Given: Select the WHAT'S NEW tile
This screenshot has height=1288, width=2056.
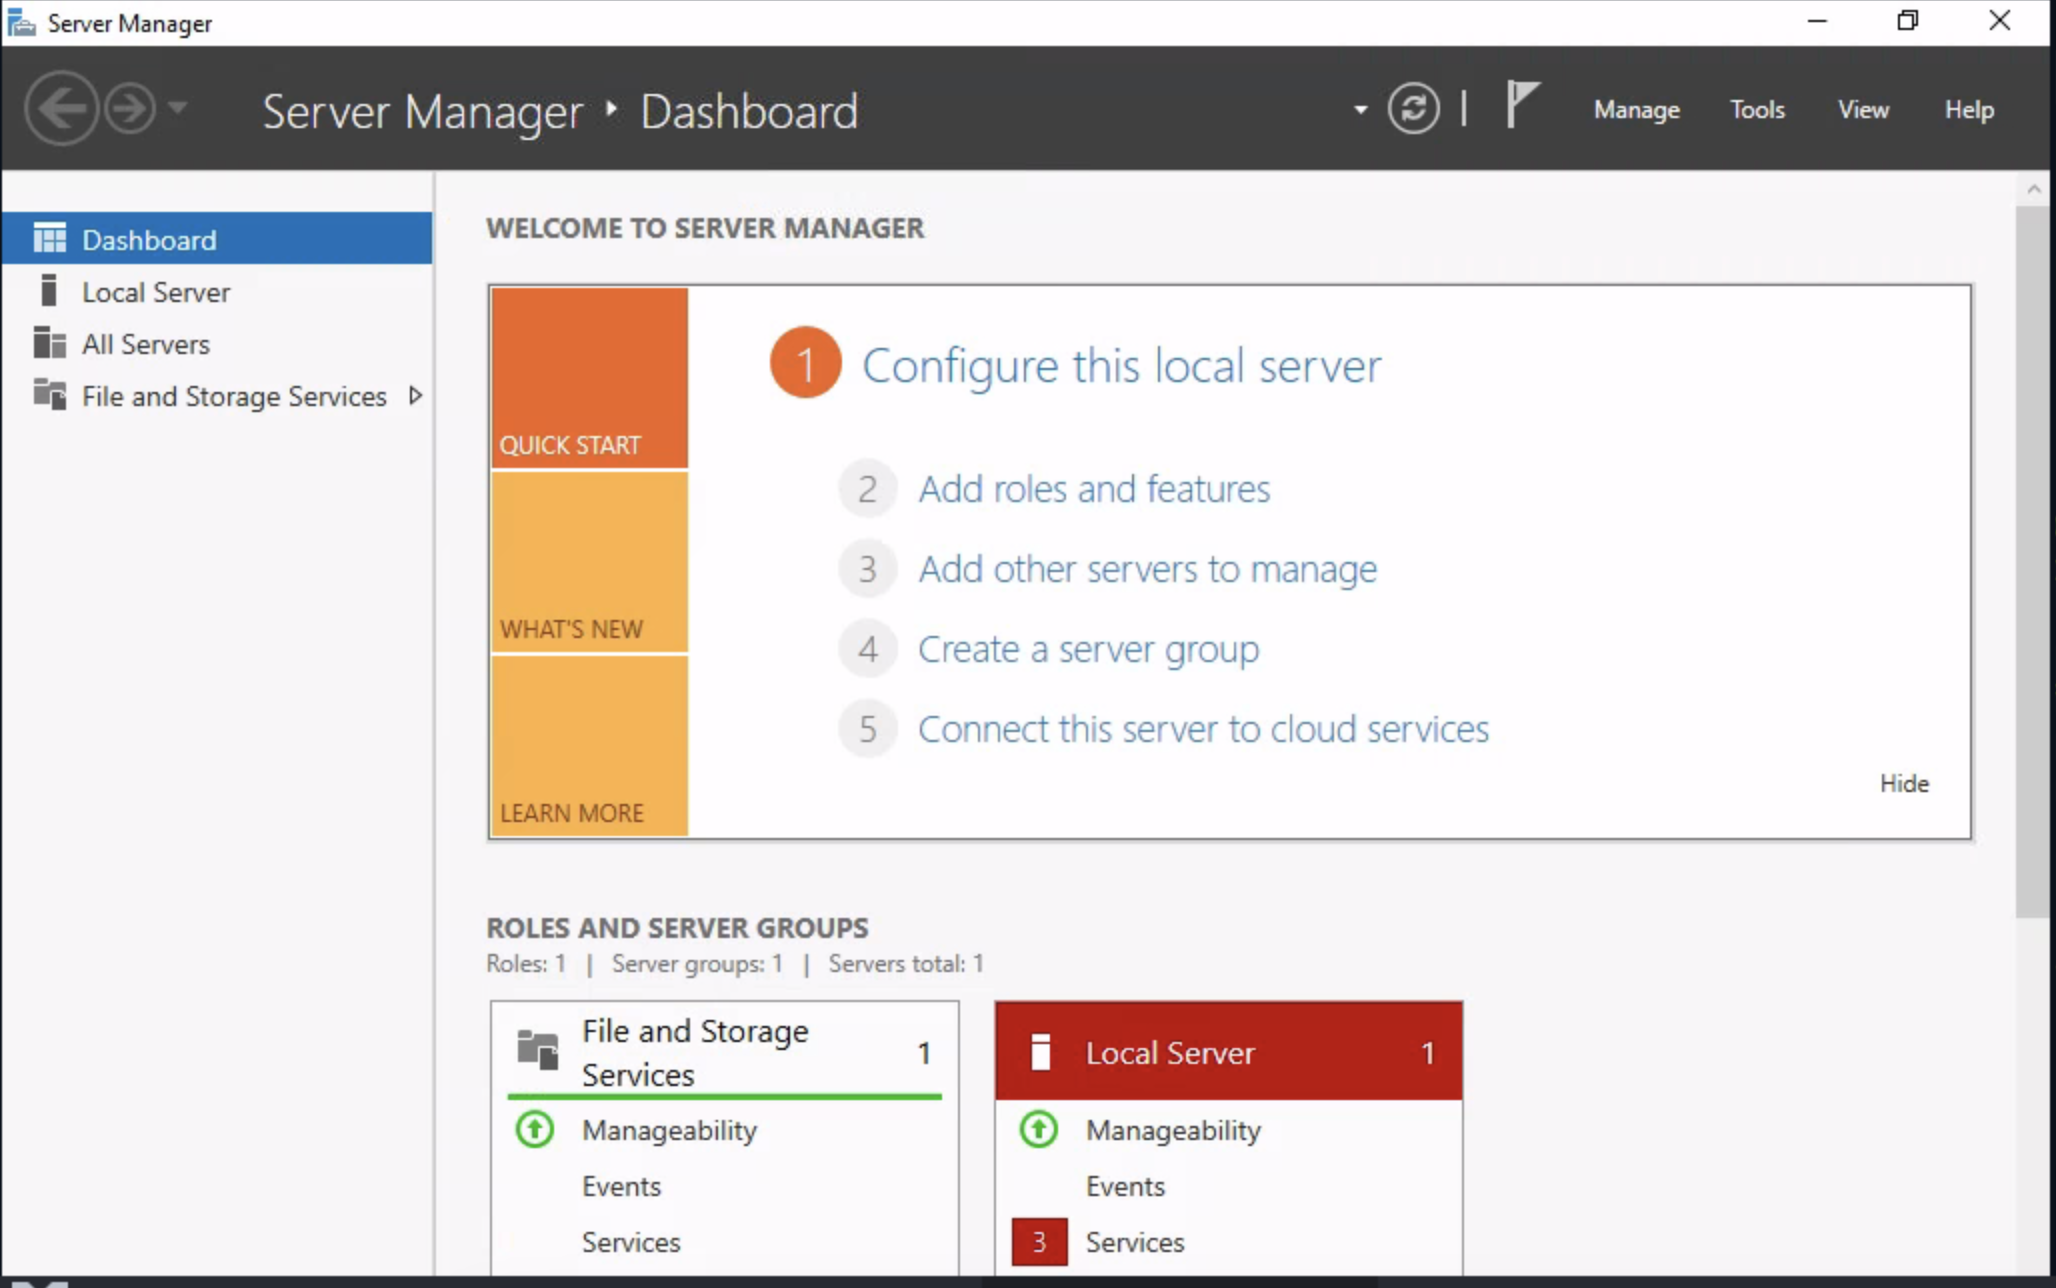Looking at the screenshot, I should click(589, 562).
